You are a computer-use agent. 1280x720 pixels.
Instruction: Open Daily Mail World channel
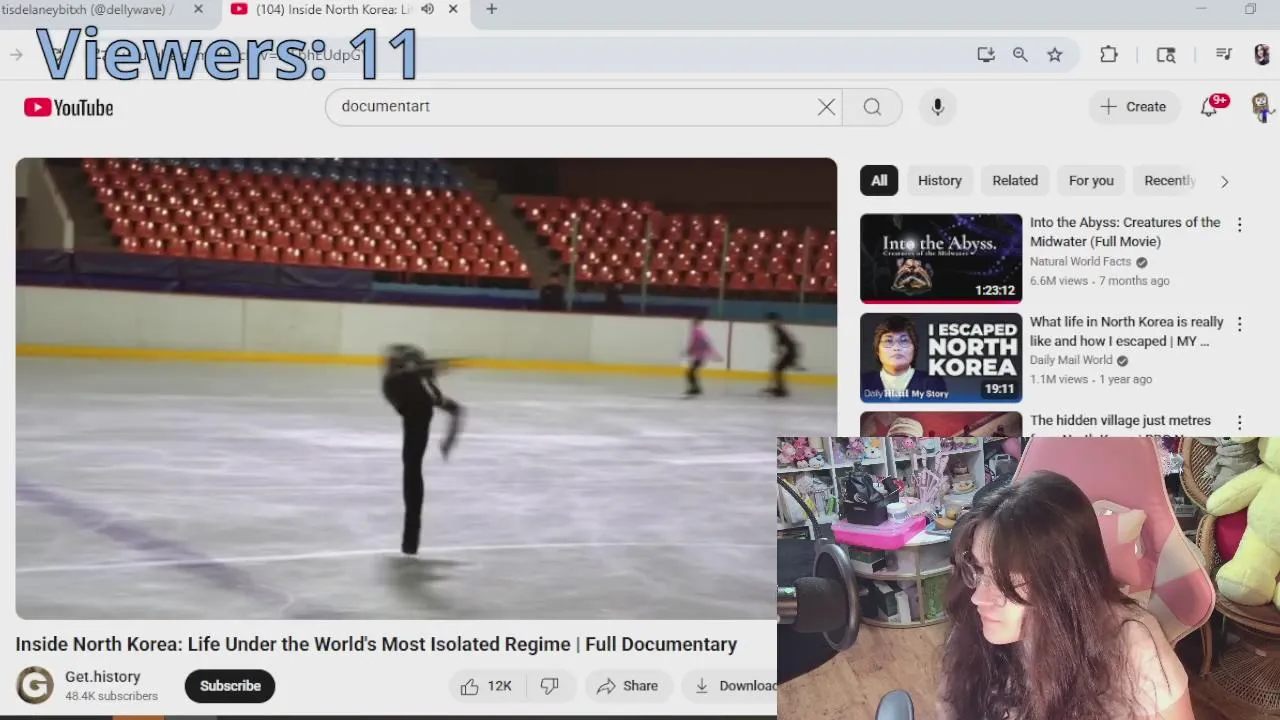tap(1071, 360)
